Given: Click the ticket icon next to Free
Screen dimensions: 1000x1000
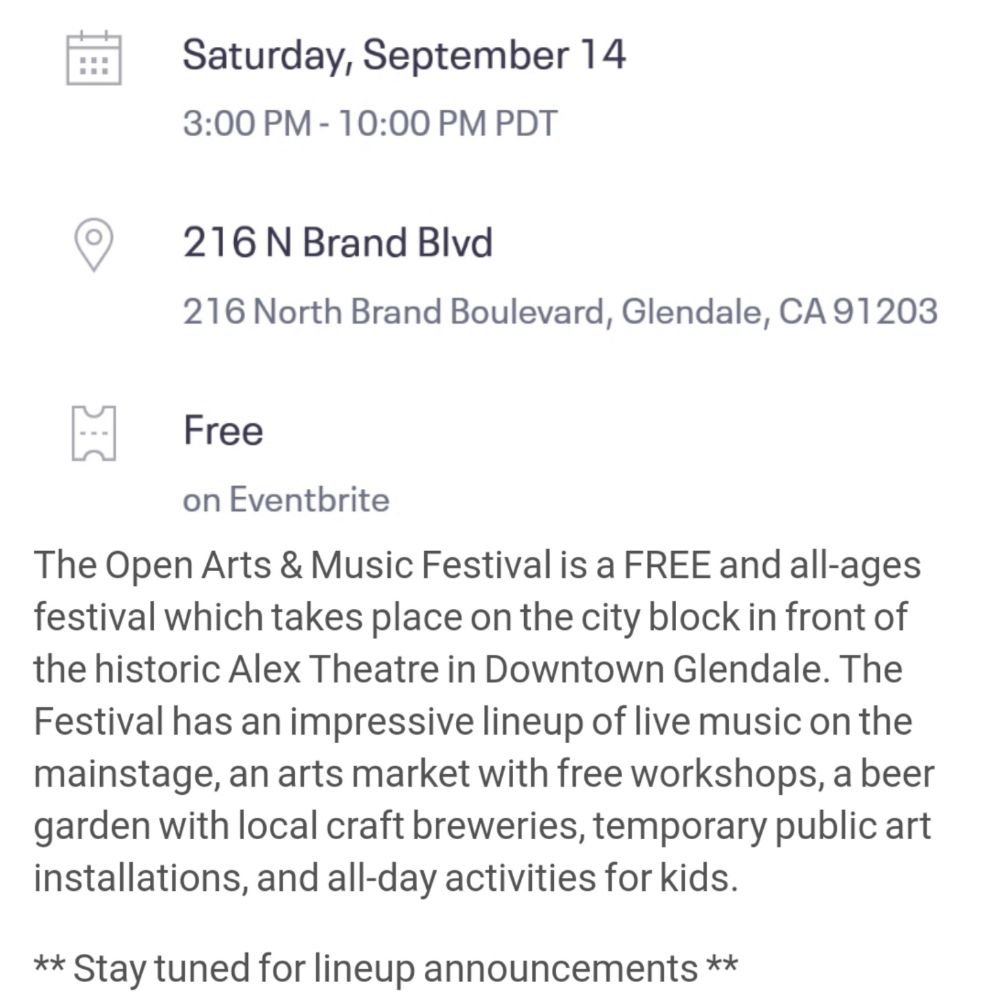Looking at the screenshot, I should (x=93, y=434).
